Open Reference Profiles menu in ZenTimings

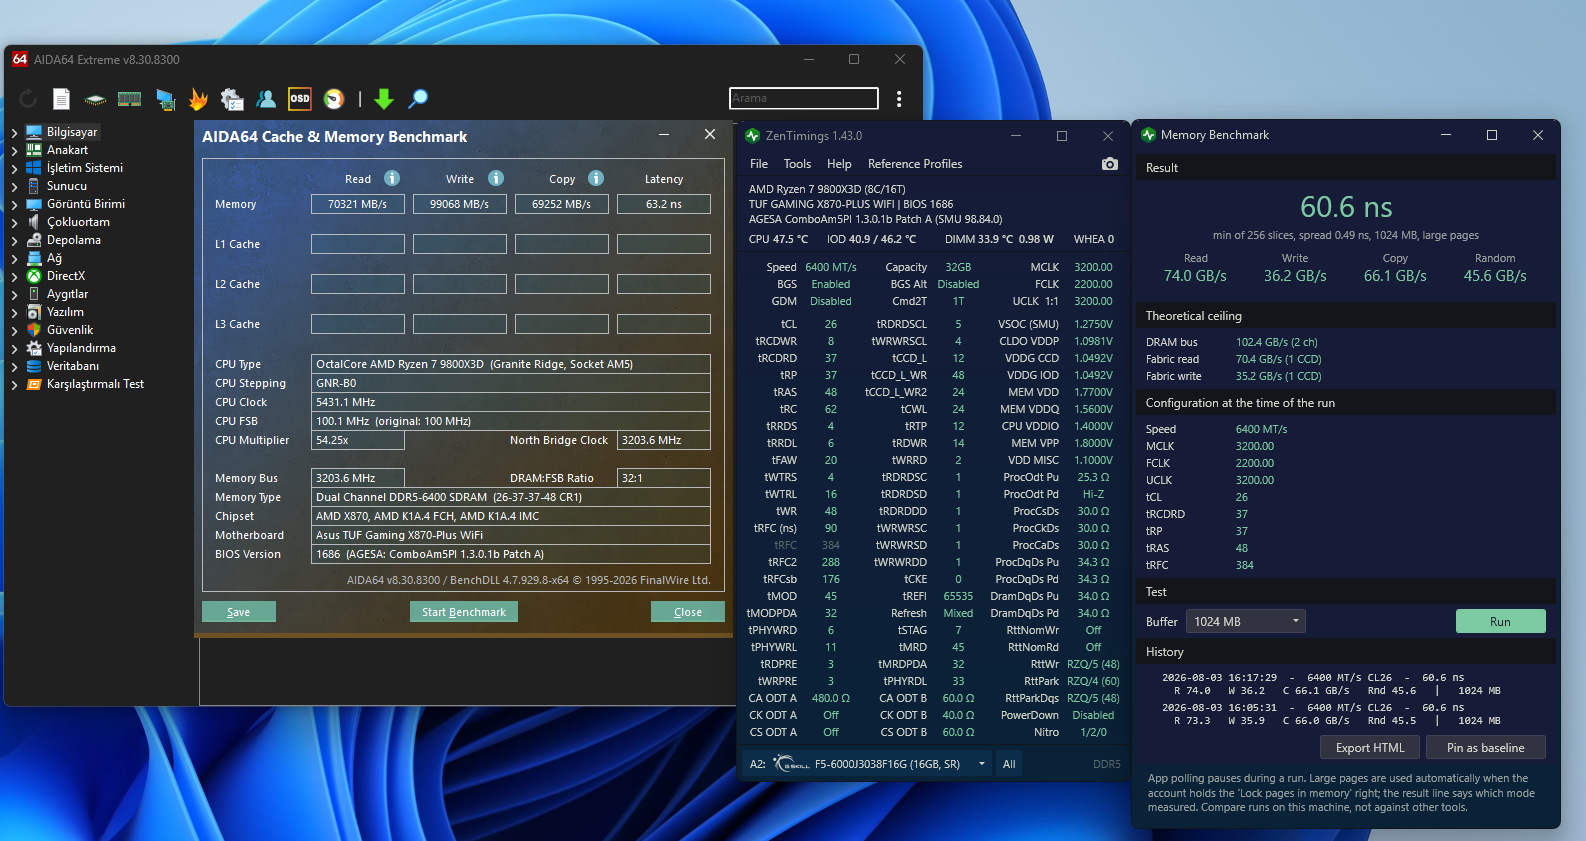915,164
